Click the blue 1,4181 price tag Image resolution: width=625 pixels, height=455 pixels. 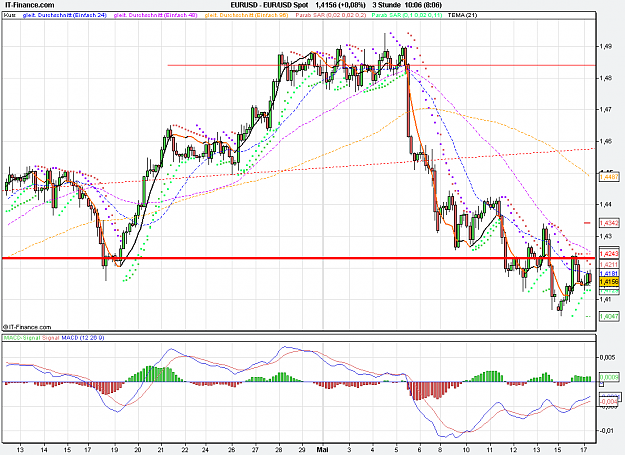click(609, 273)
